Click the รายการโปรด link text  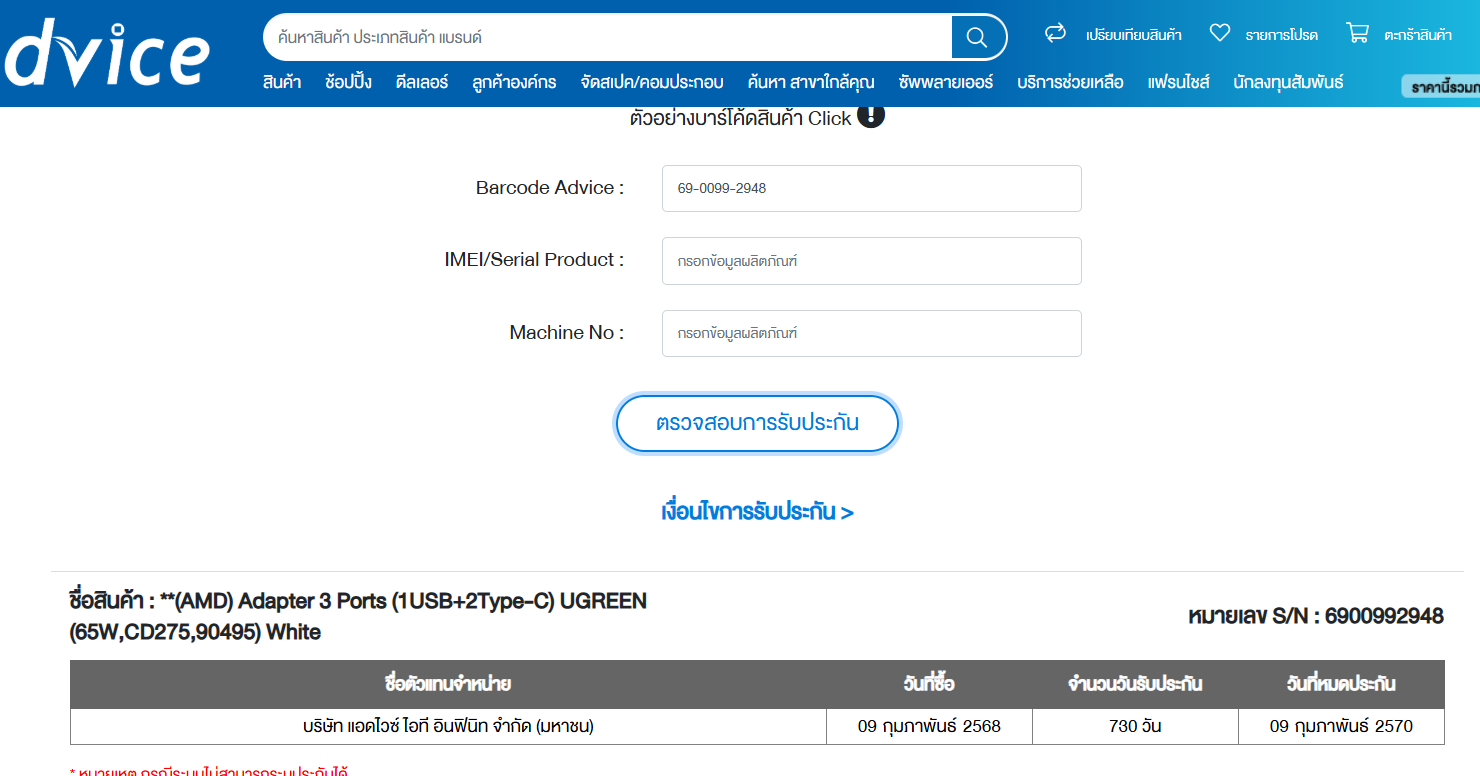[1281, 35]
